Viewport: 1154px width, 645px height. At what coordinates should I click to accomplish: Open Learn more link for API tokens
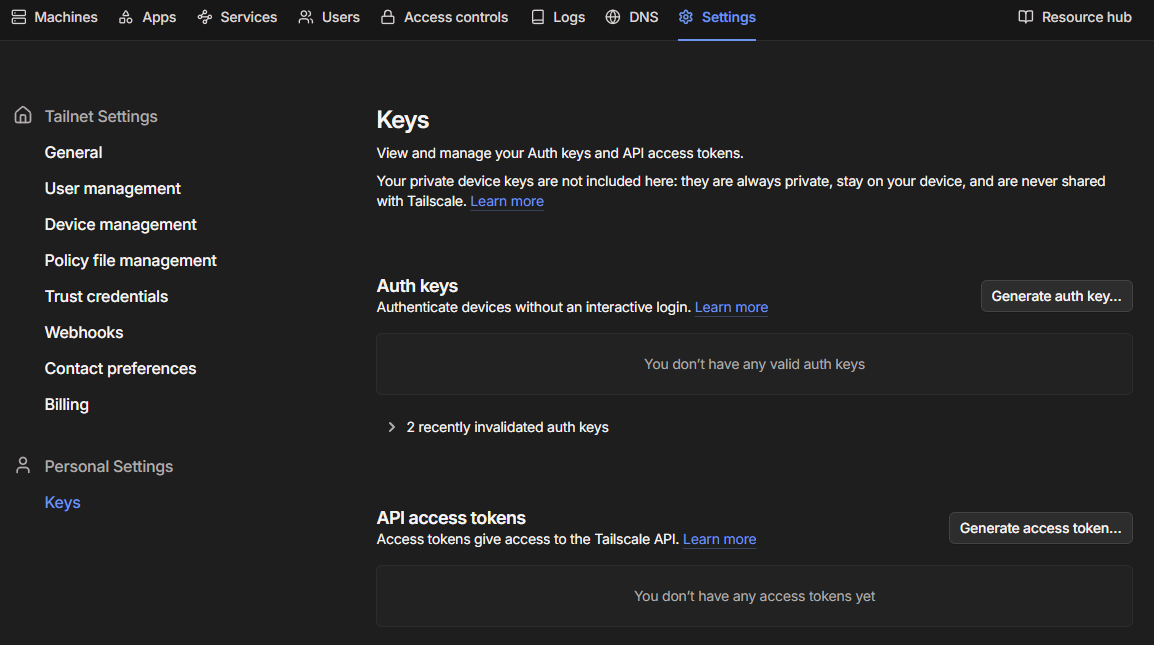pyautogui.click(x=719, y=539)
